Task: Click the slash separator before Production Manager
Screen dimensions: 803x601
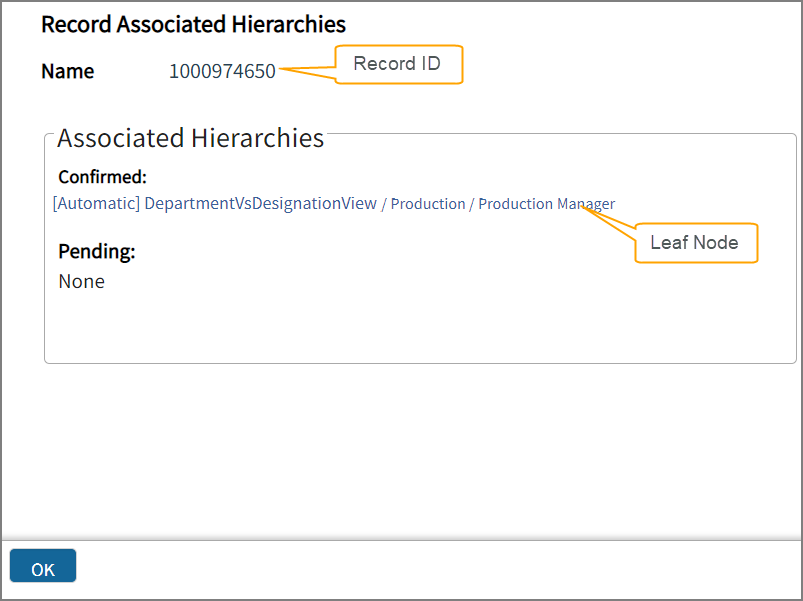Action: (472, 205)
